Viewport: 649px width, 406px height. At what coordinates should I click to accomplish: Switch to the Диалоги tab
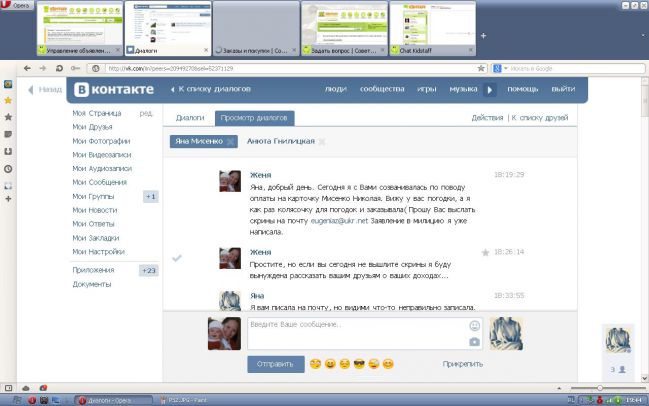tap(190, 118)
